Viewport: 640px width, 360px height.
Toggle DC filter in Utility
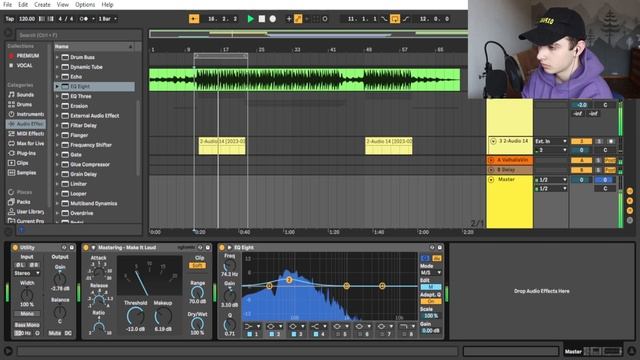point(68,333)
